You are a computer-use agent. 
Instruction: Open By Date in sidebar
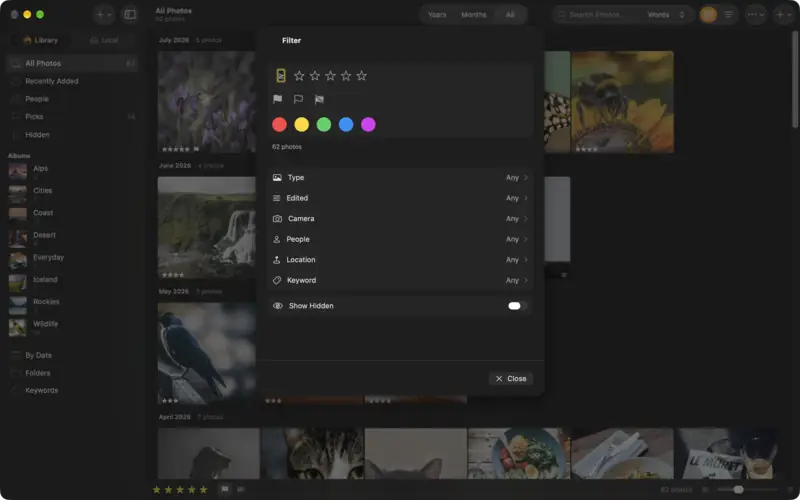pos(72,355)
